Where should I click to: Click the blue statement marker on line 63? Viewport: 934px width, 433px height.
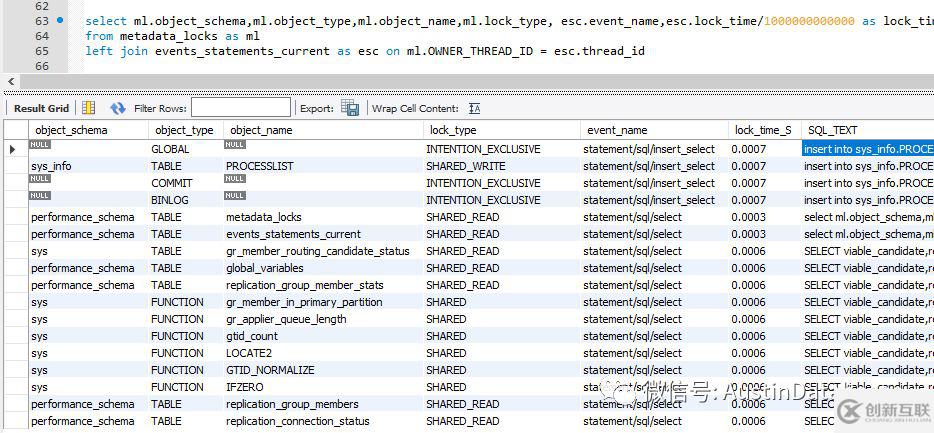(60, 20)
